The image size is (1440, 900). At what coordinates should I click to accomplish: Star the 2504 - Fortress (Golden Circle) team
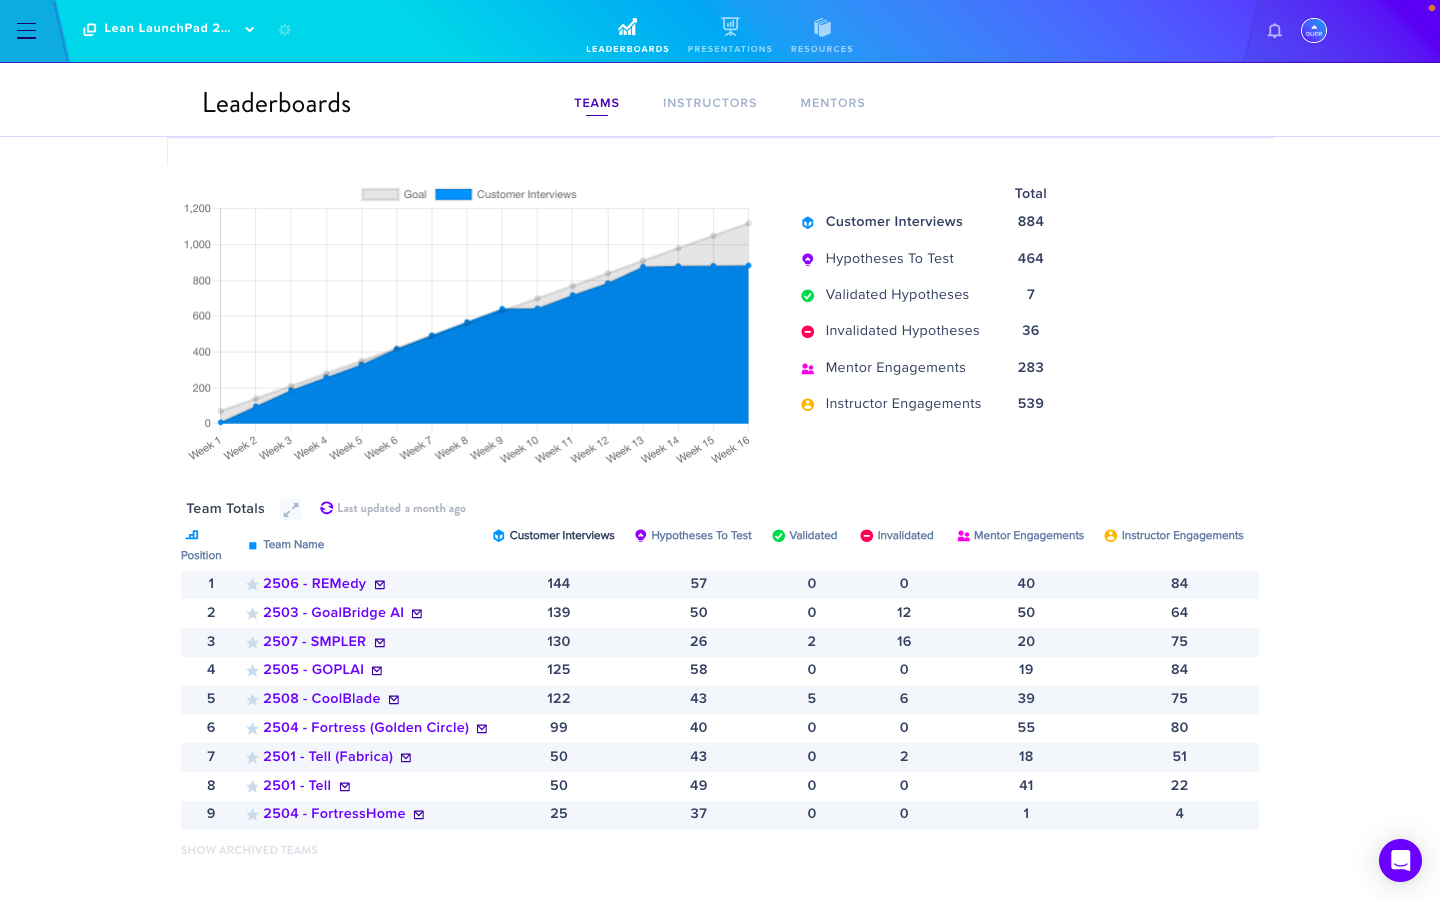(x=253, y=729)
